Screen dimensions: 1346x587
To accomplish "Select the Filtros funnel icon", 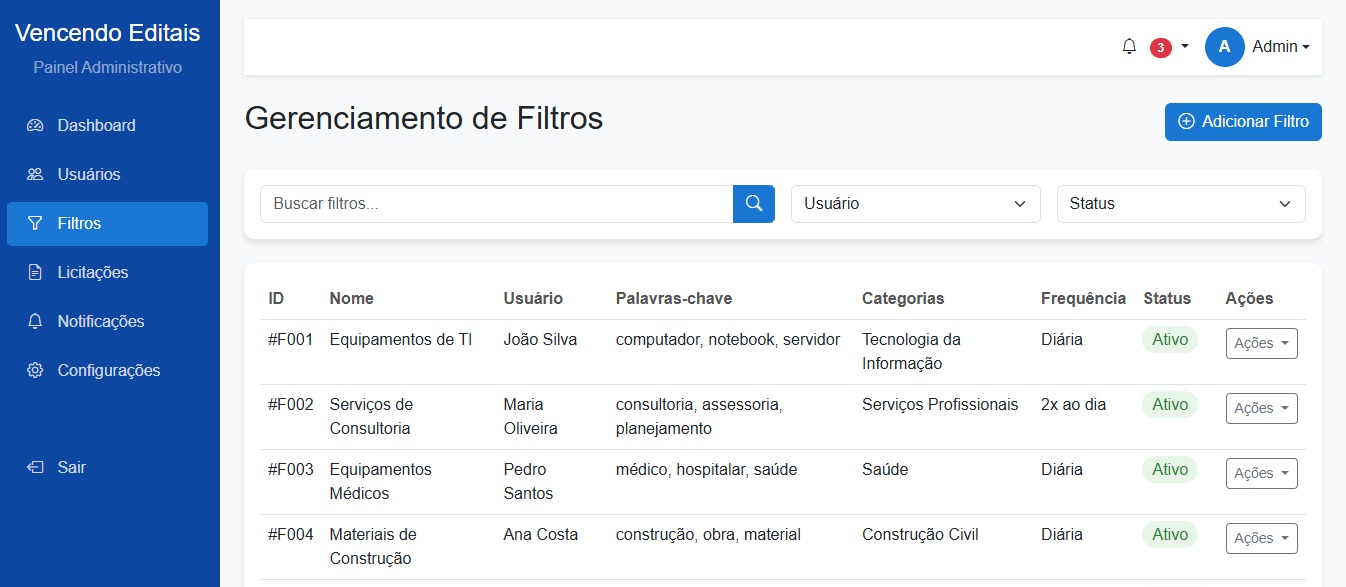I will (33, 223).
